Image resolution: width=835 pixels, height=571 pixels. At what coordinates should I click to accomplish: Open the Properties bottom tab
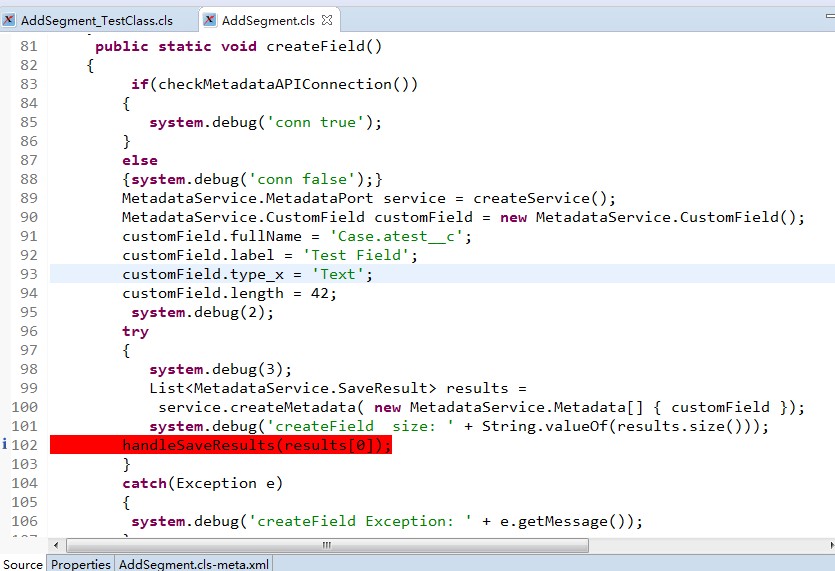[80, 564]
